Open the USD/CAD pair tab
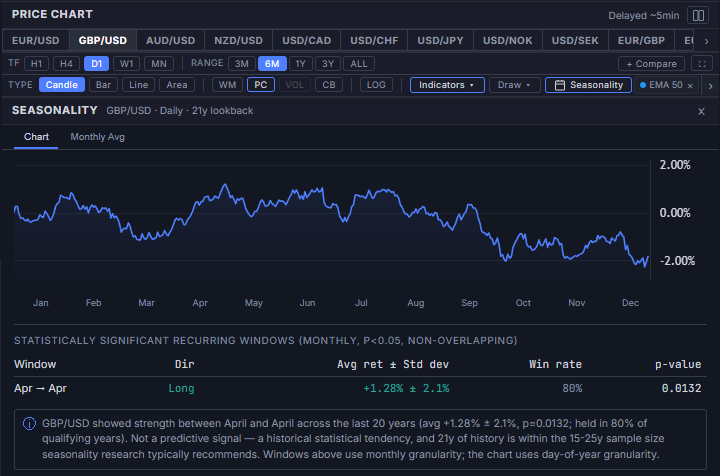The height and width of the screenshot is (476, 720). pyautogui.click(x=306, y=40)
